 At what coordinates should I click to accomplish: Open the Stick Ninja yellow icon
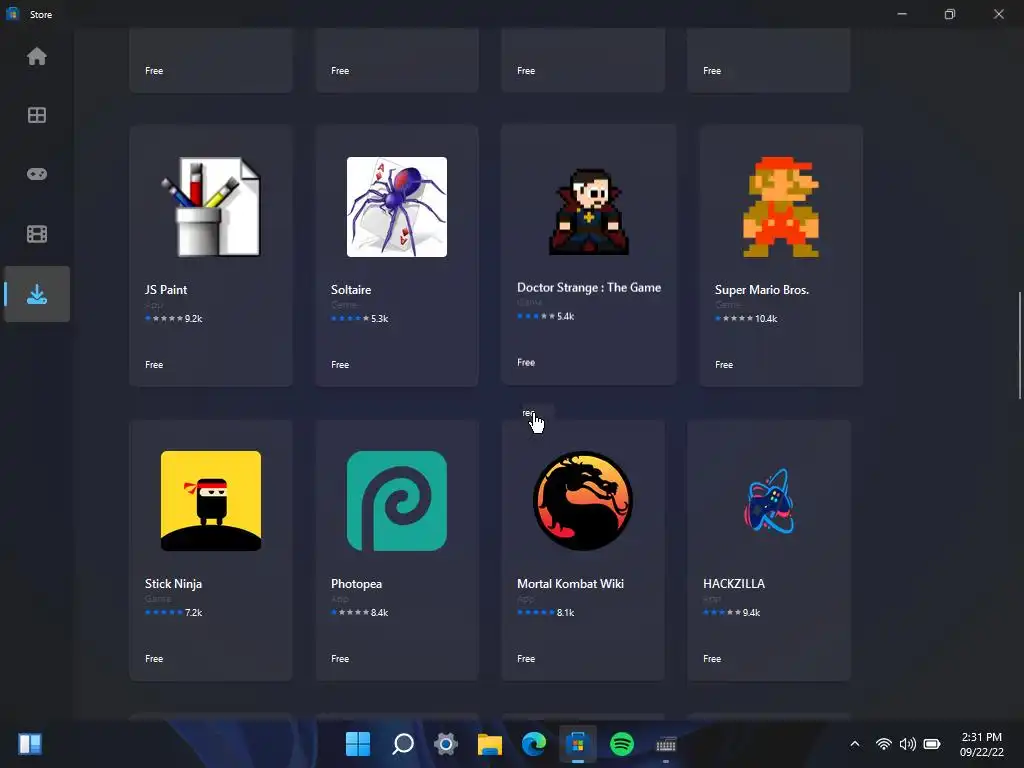pyautogui.click(x=211, y=501)
